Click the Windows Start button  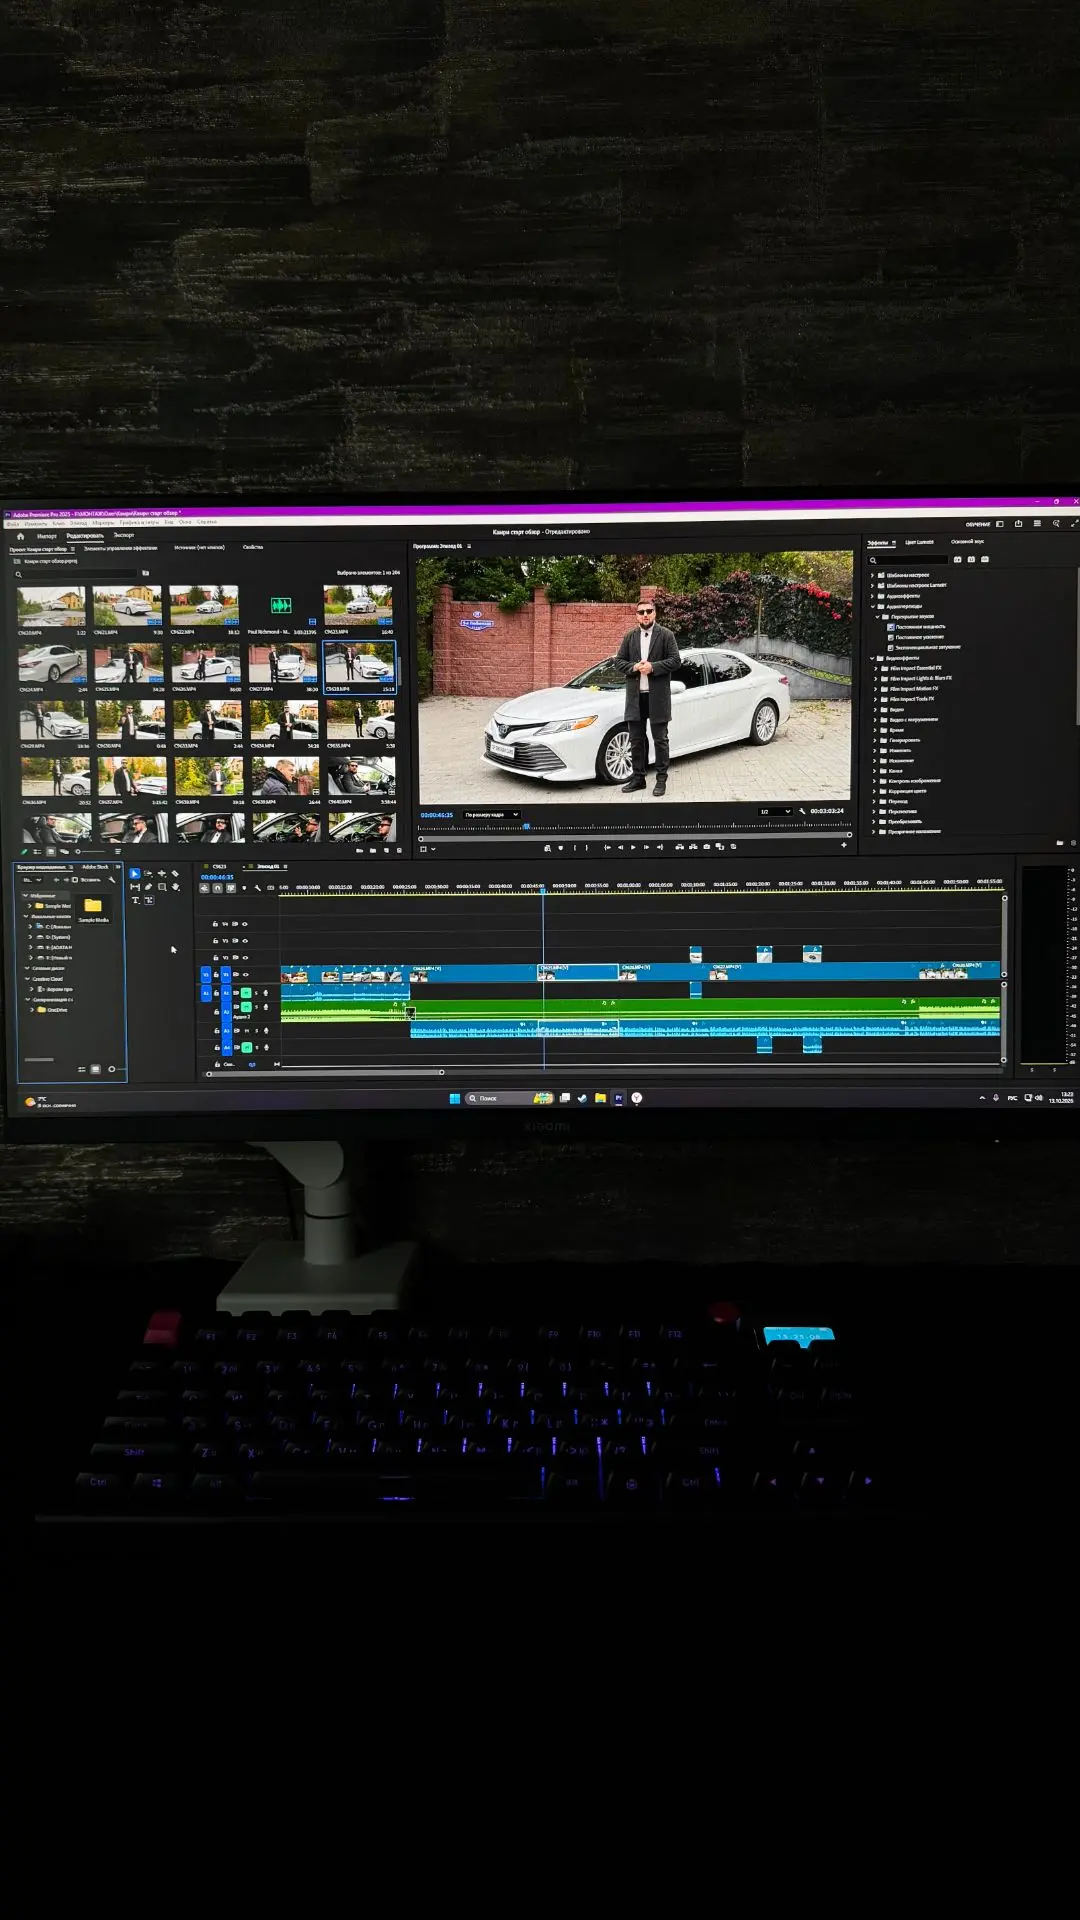coord(455,1098)
